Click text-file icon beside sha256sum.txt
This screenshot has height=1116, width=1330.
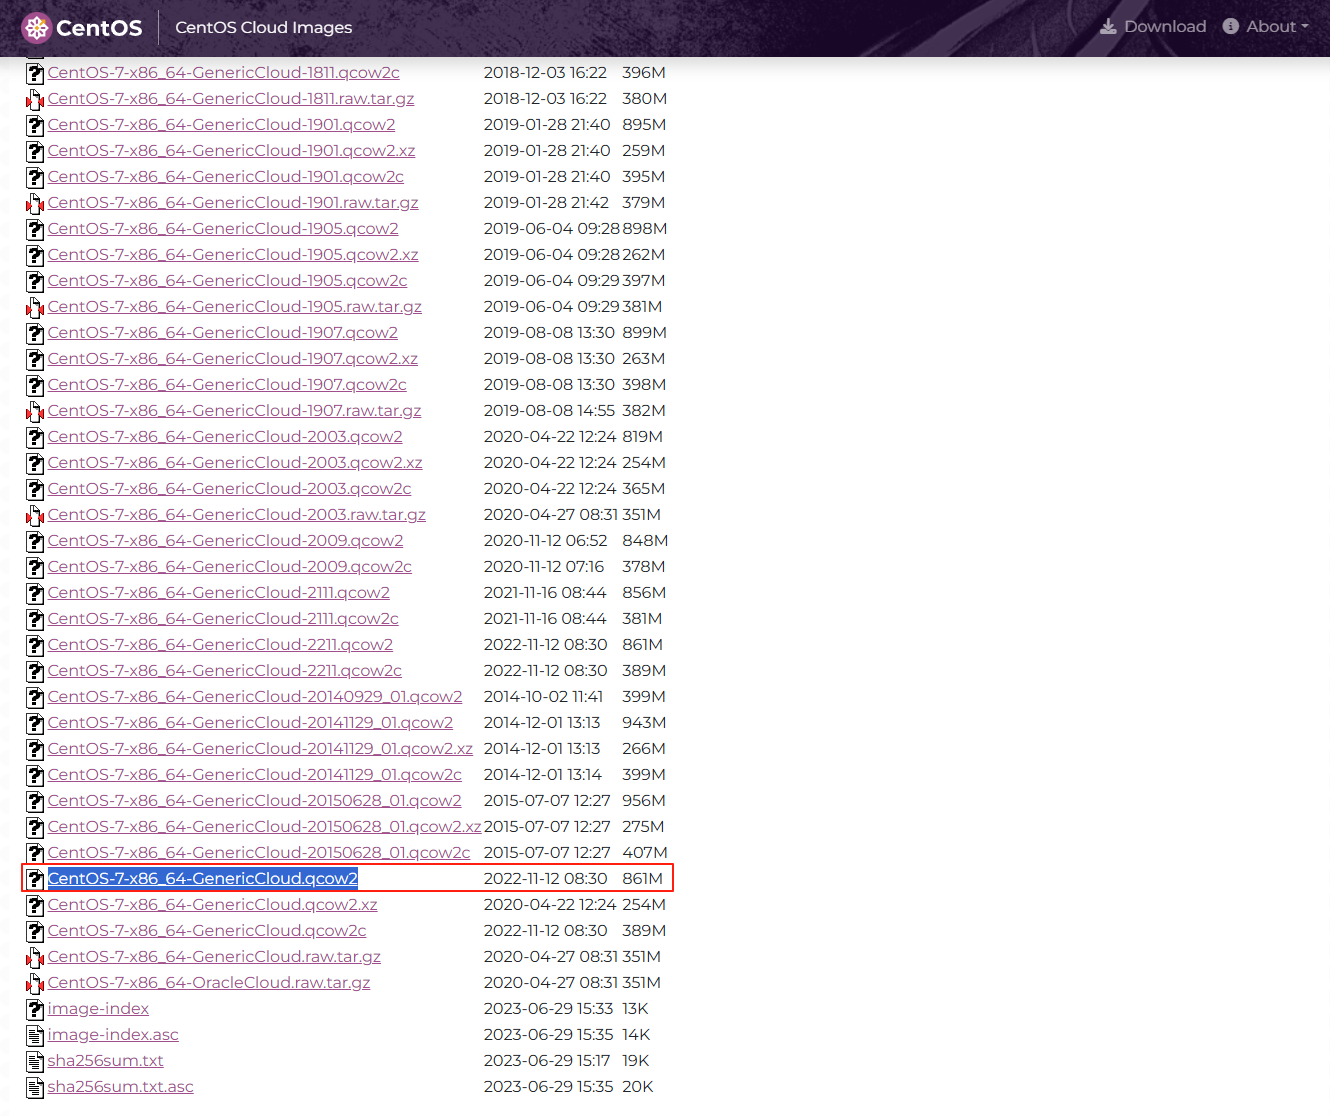(x=35, y=1061)
